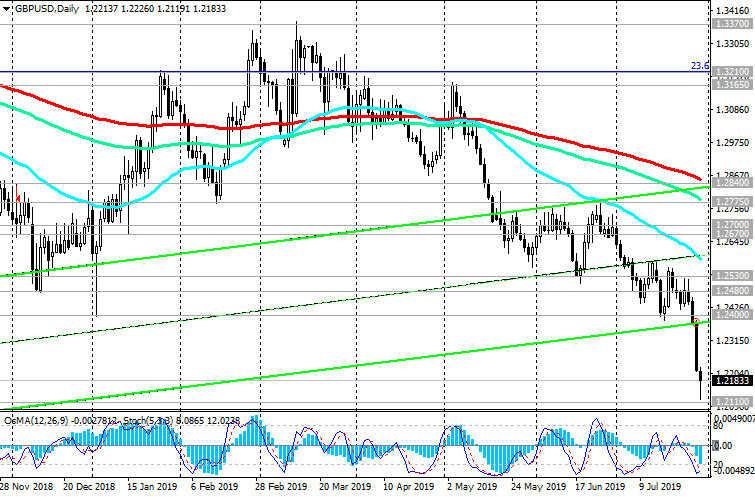Click the 10 Apr 2019 date label
The image size is (755, 497).
408,486
